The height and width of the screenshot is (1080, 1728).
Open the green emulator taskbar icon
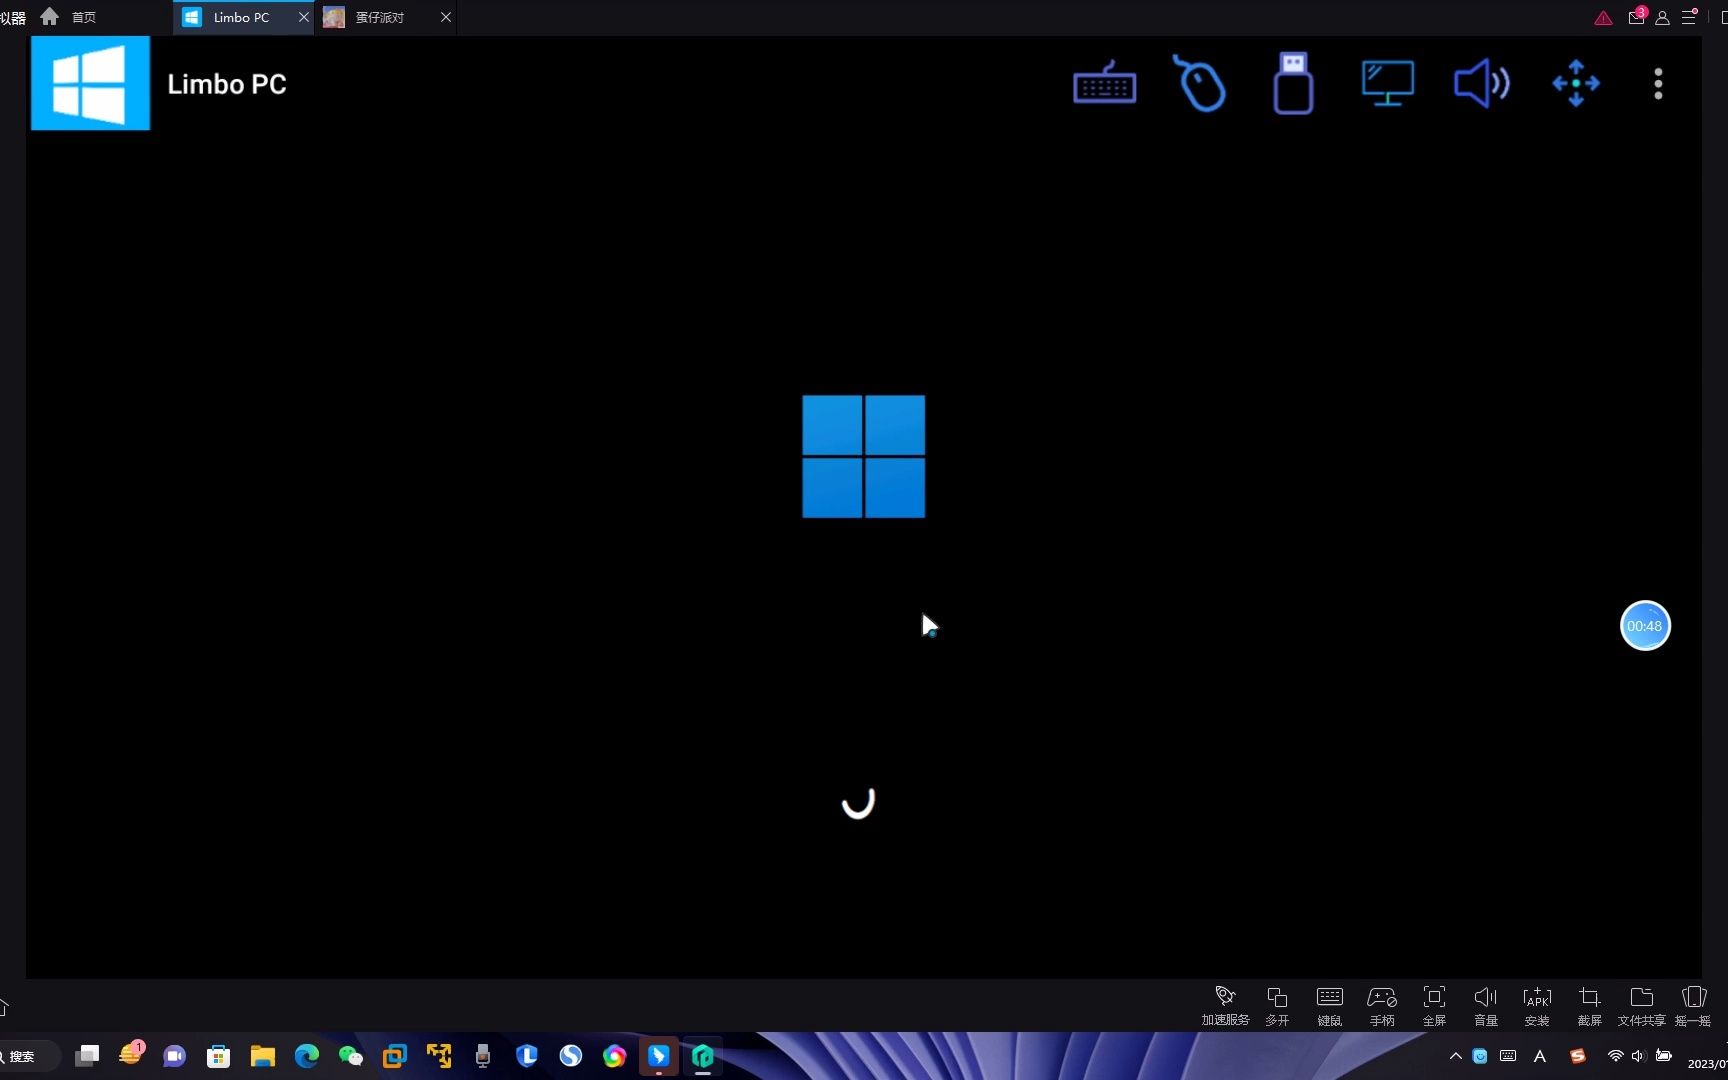[703, 1056]
